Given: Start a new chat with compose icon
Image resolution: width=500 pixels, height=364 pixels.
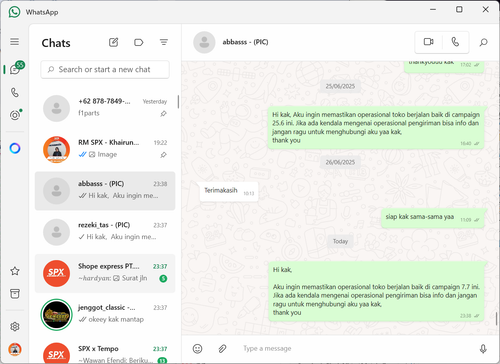Looking at the screenshot, I should pyautogui.click(x=114, y=42).
